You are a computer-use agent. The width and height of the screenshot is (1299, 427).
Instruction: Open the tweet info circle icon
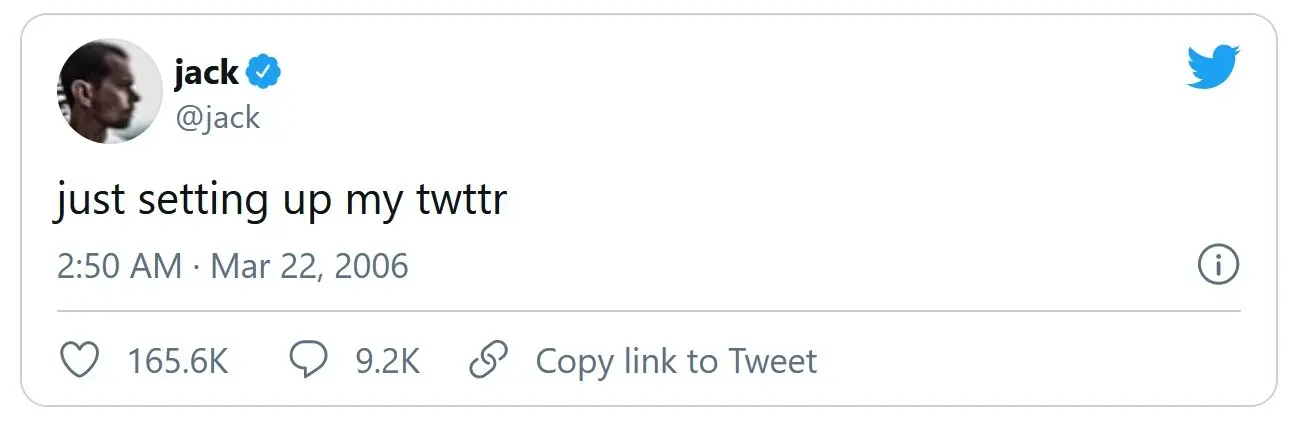(x=1218, y=265)
